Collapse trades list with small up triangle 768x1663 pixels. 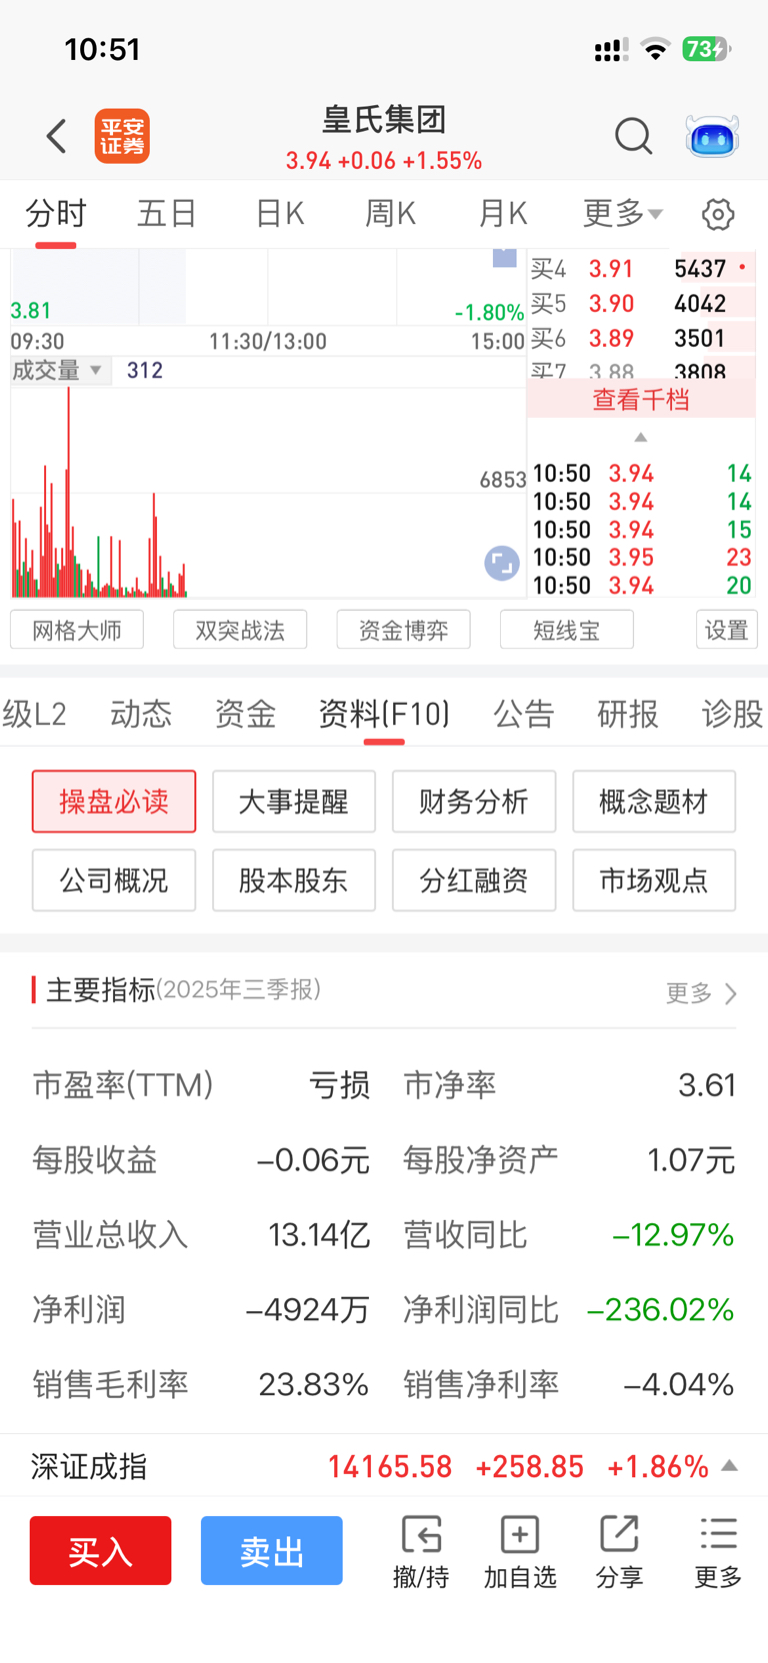[641, 437]
